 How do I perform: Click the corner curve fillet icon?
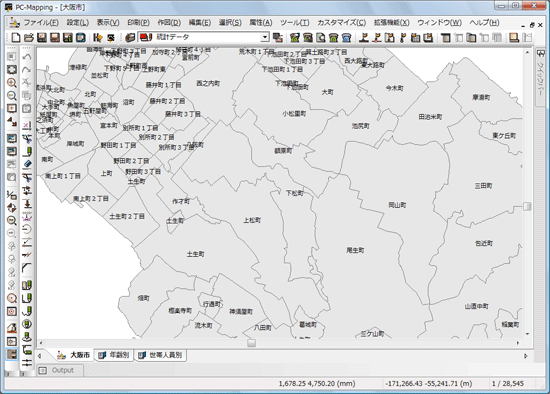pos(27,268)
